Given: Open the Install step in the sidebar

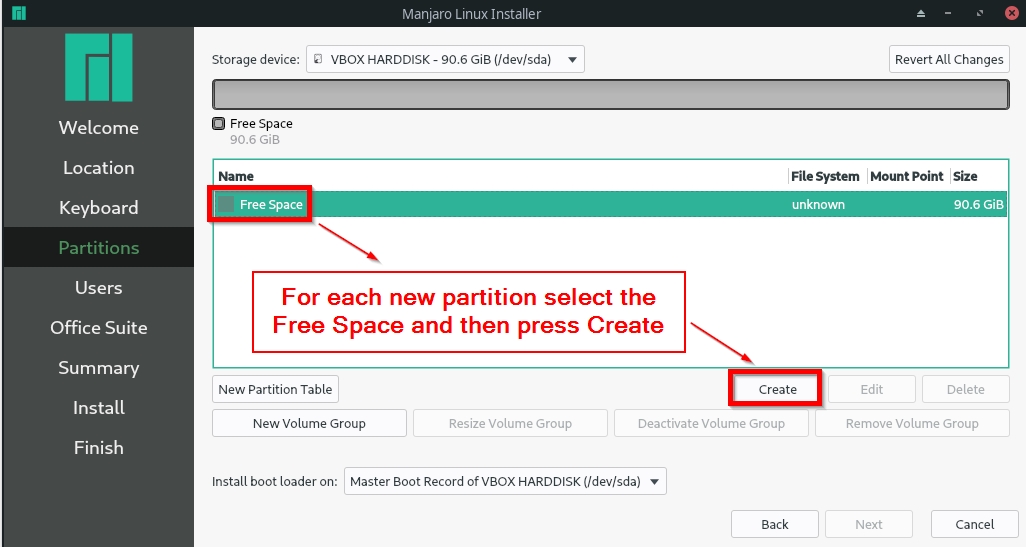Looking at the screenshot, I should click(x=99, y=408).
